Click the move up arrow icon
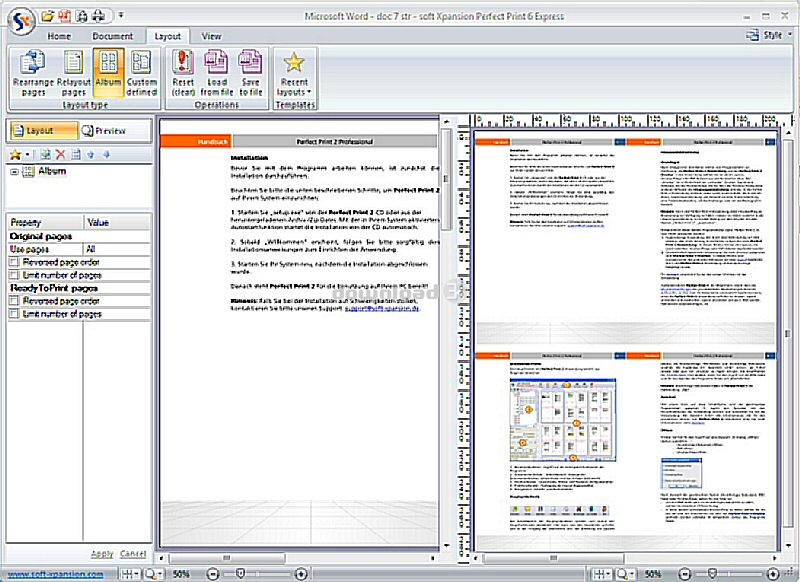The image size is (800, 582). point(91,155)
